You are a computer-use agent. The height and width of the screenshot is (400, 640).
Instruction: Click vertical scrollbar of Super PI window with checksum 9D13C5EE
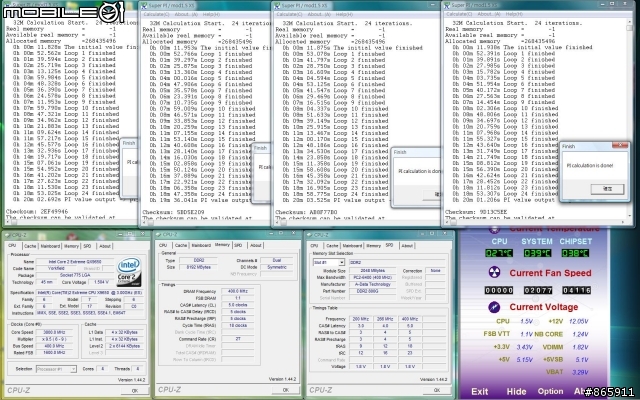point(629,120)
